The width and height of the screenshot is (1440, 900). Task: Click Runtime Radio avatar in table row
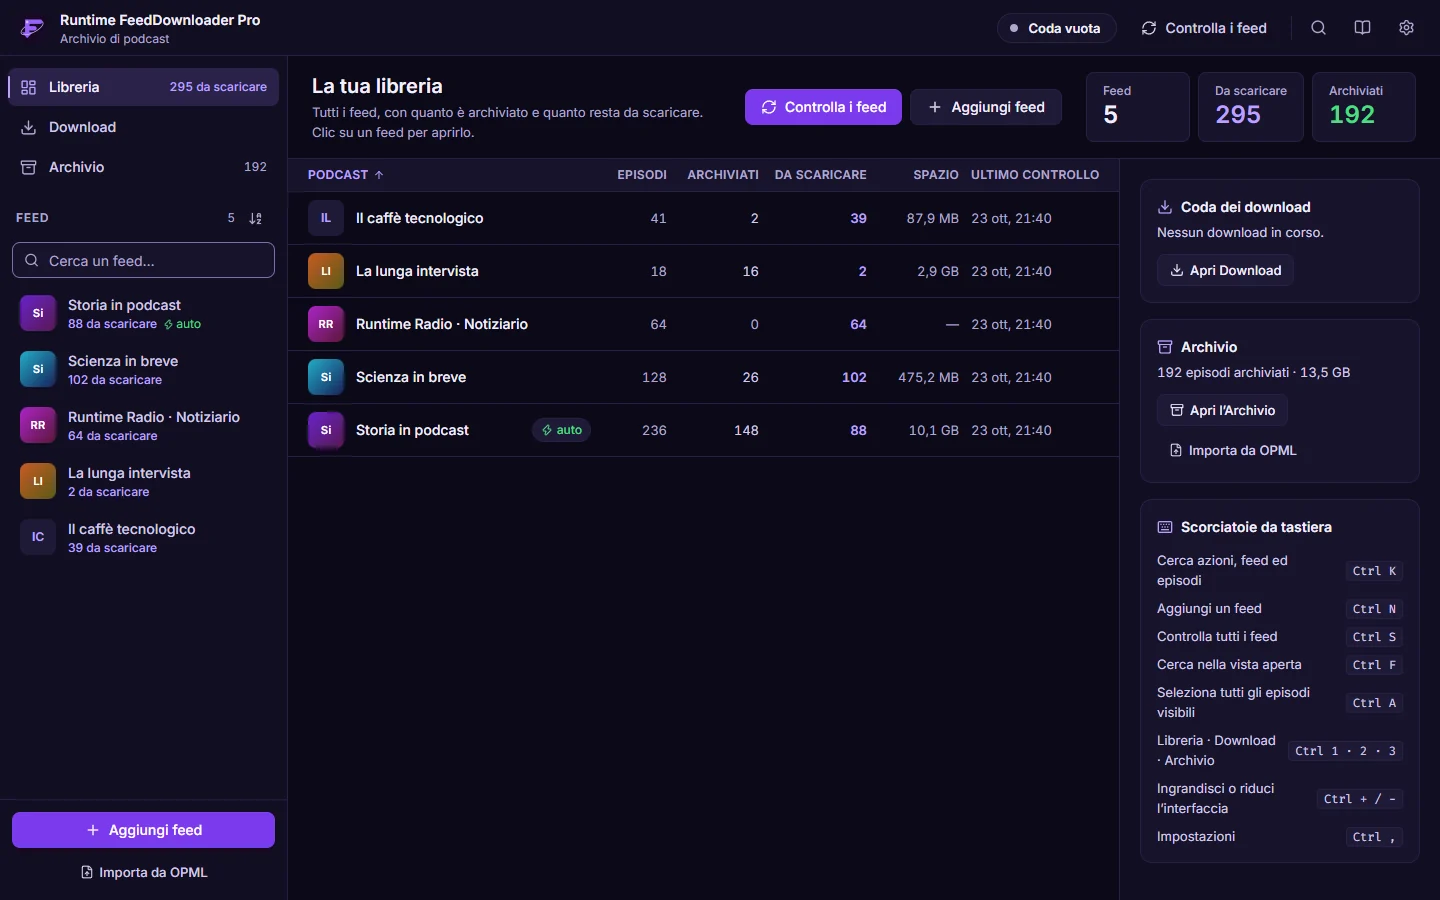click(326, 324)
